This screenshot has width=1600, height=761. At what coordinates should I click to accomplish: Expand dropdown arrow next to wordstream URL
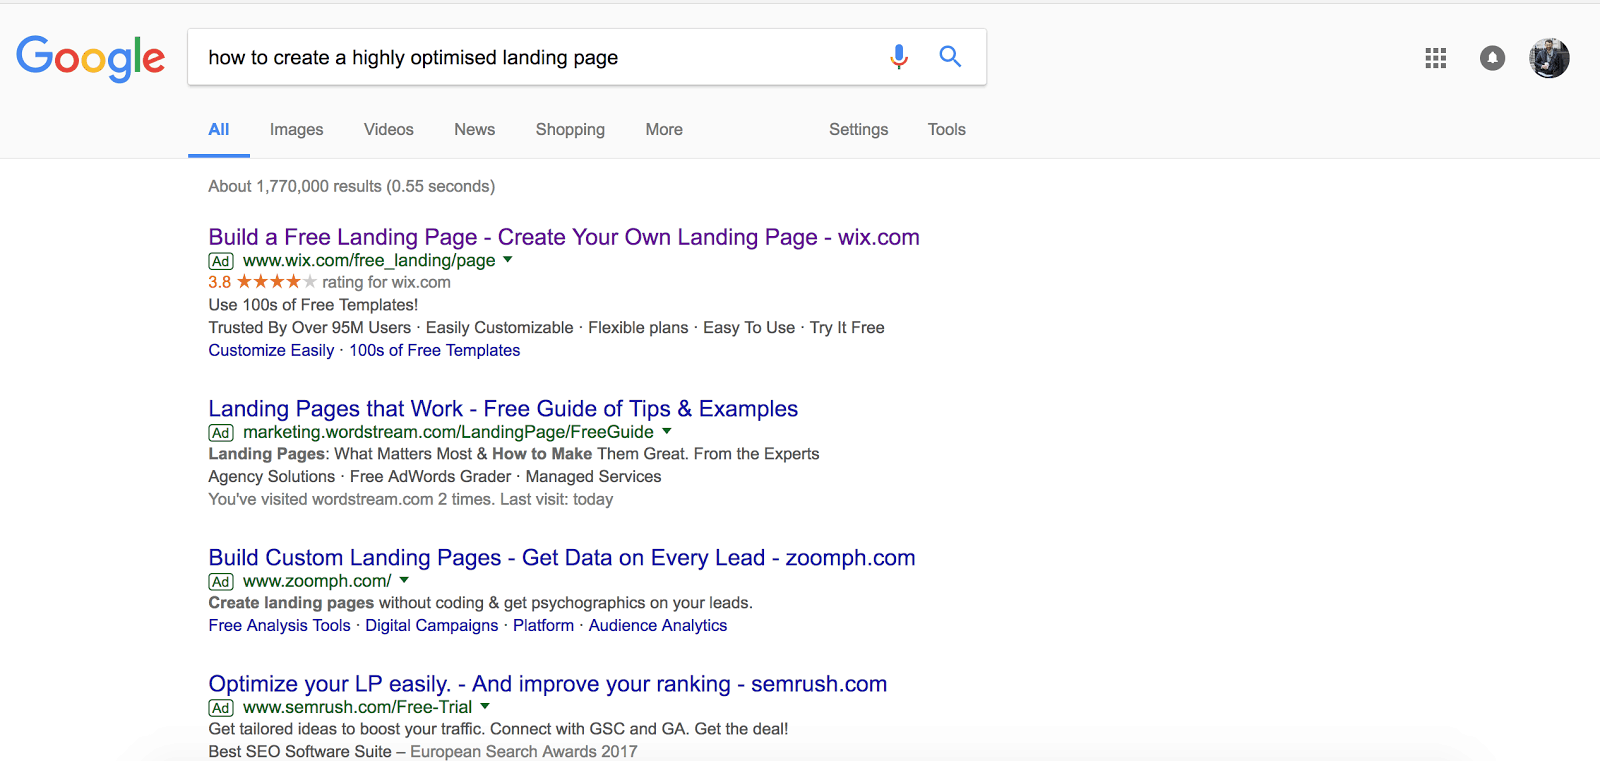tap(667, 432)
